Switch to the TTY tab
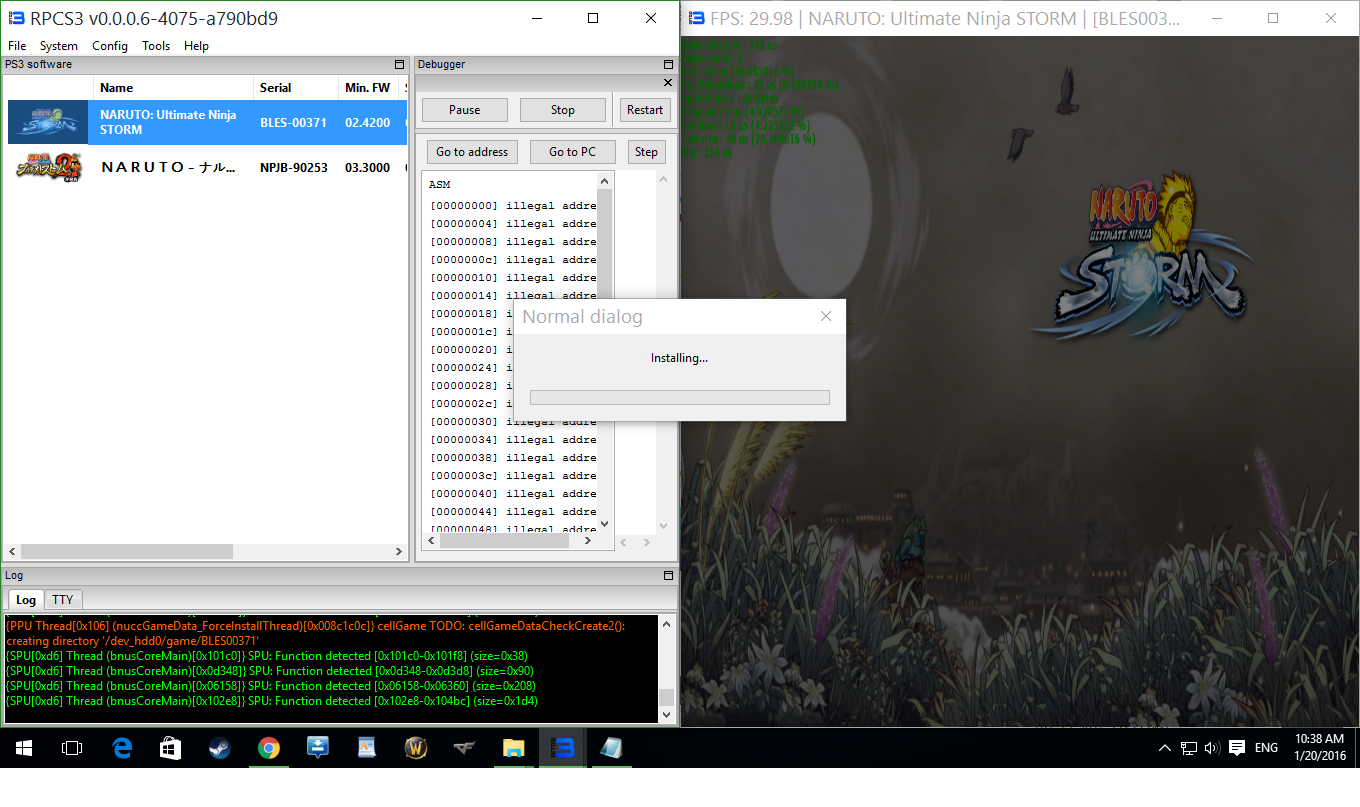This screenshot has width=1360, height=807. [x=63, y=600]
